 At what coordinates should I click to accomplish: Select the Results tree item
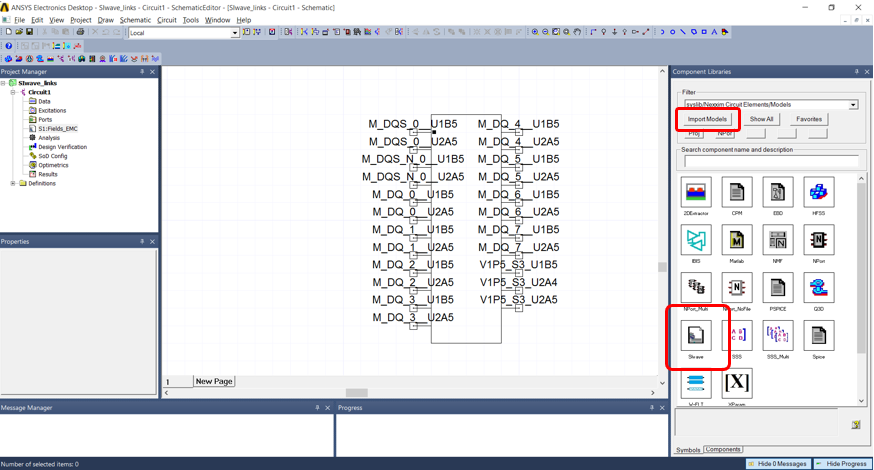pyautogui.click(x=43, y=174)
